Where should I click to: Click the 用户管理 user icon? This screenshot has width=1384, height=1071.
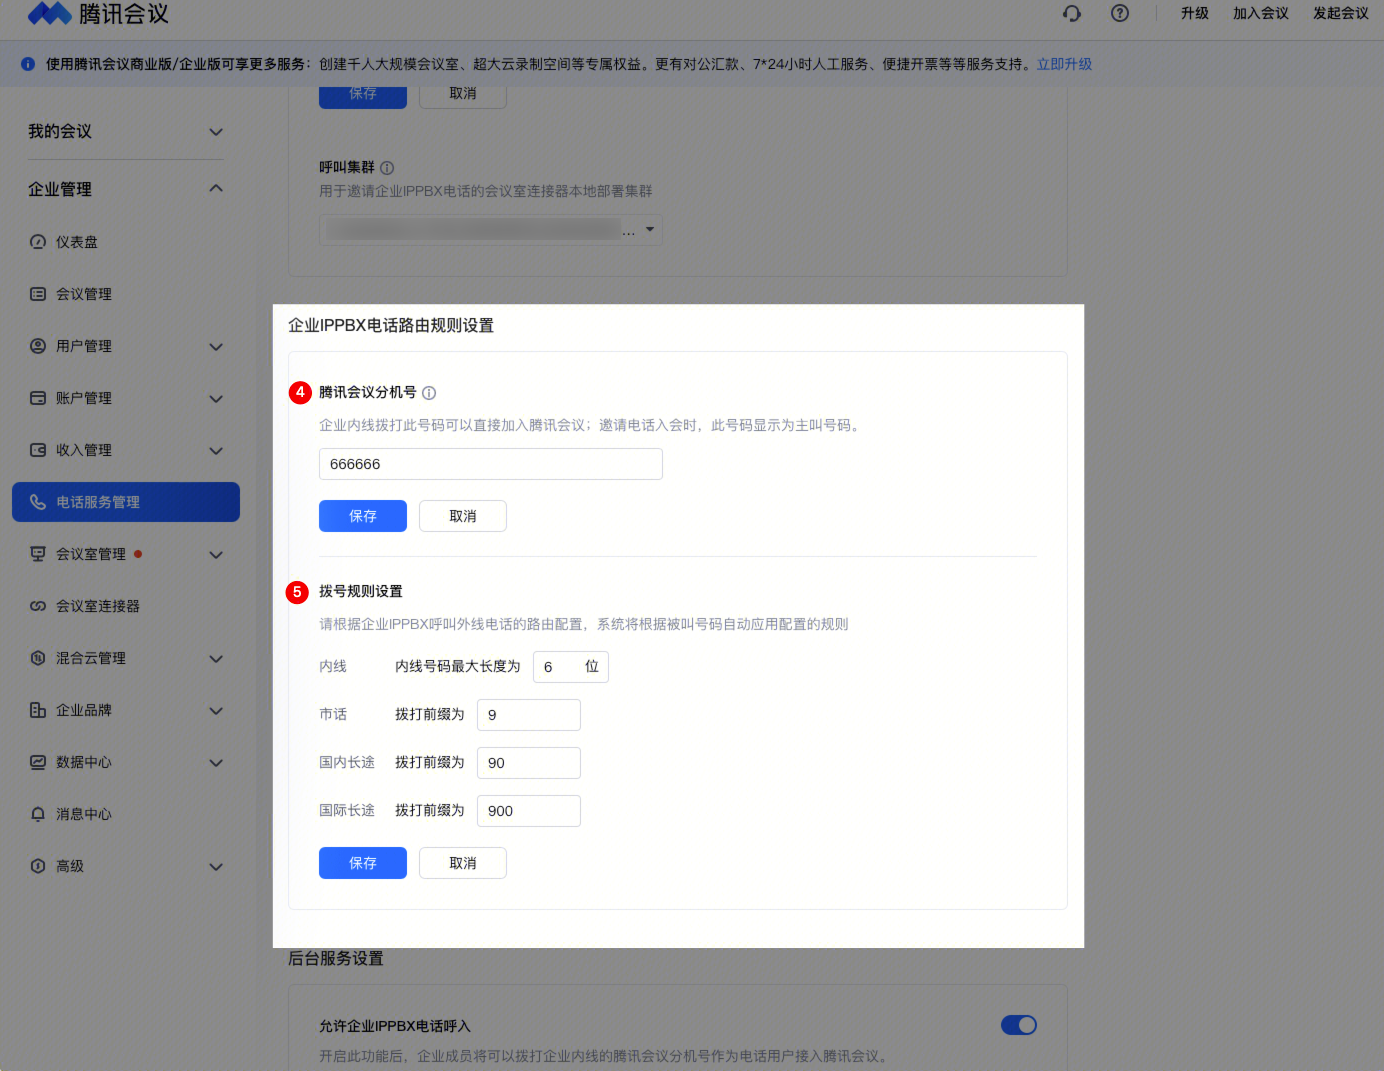pos(38,346)
